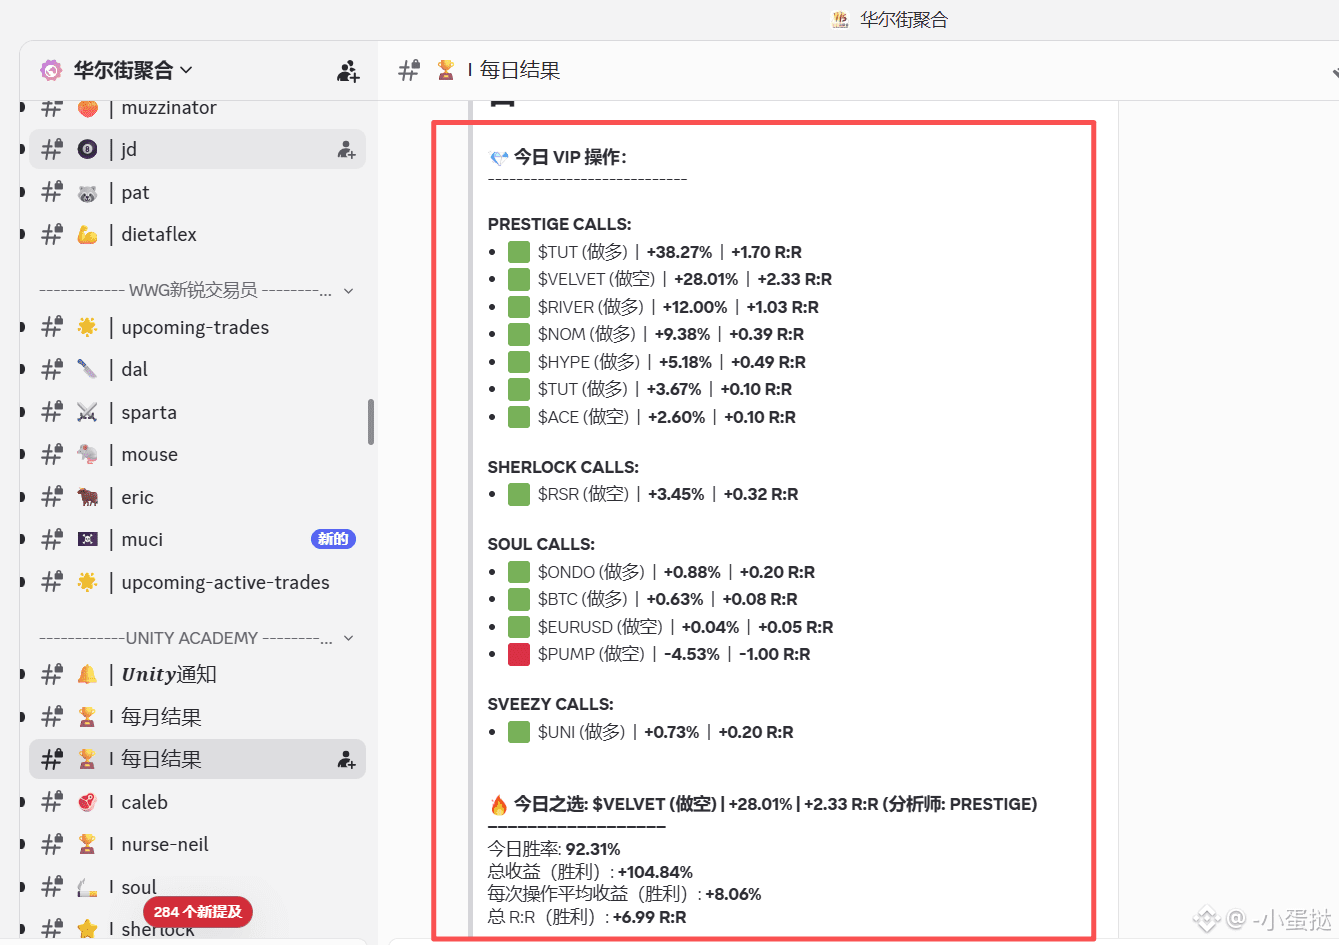Click the green square beside $ACE
1339x945 pixels.
[519, 417]
